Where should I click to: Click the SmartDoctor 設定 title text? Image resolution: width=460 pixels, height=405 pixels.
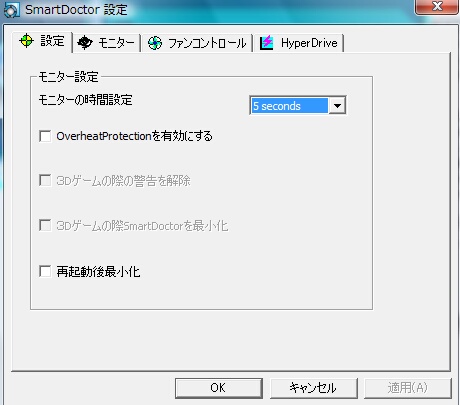76,10
